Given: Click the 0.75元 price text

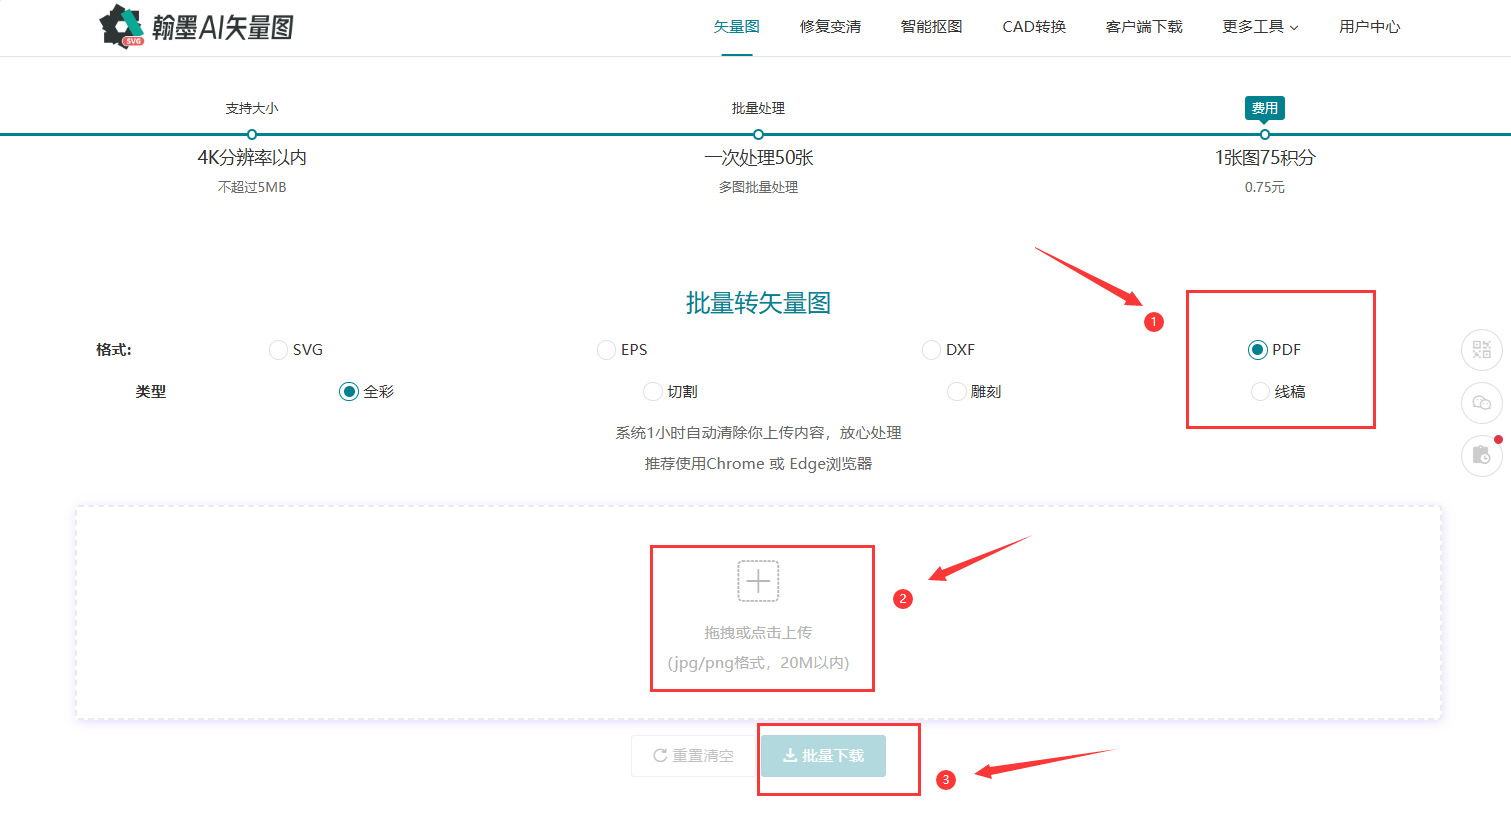Looking at the screenshot, I should [1265, 187].
